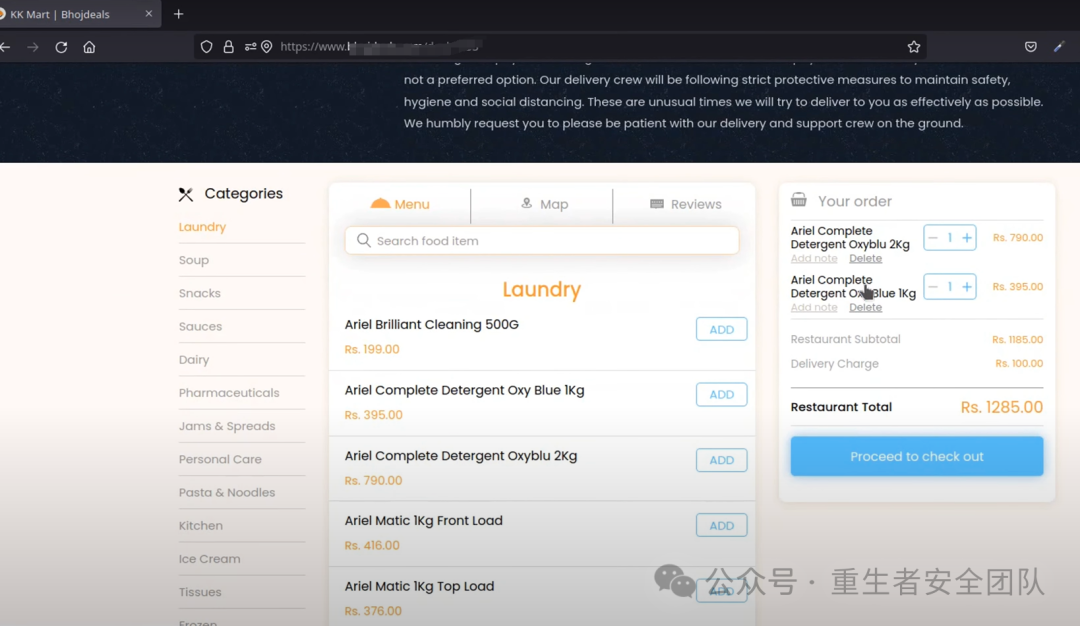Reload the page with the refresh icon

[61, 47]
